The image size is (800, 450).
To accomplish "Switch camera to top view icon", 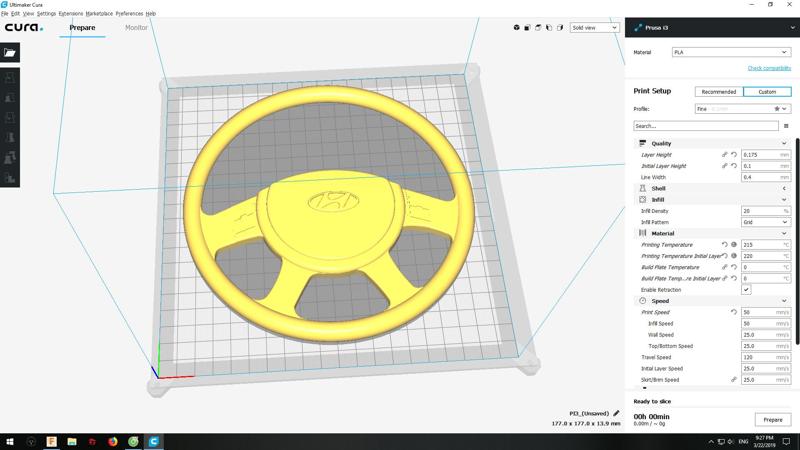I will click(538, 28).
